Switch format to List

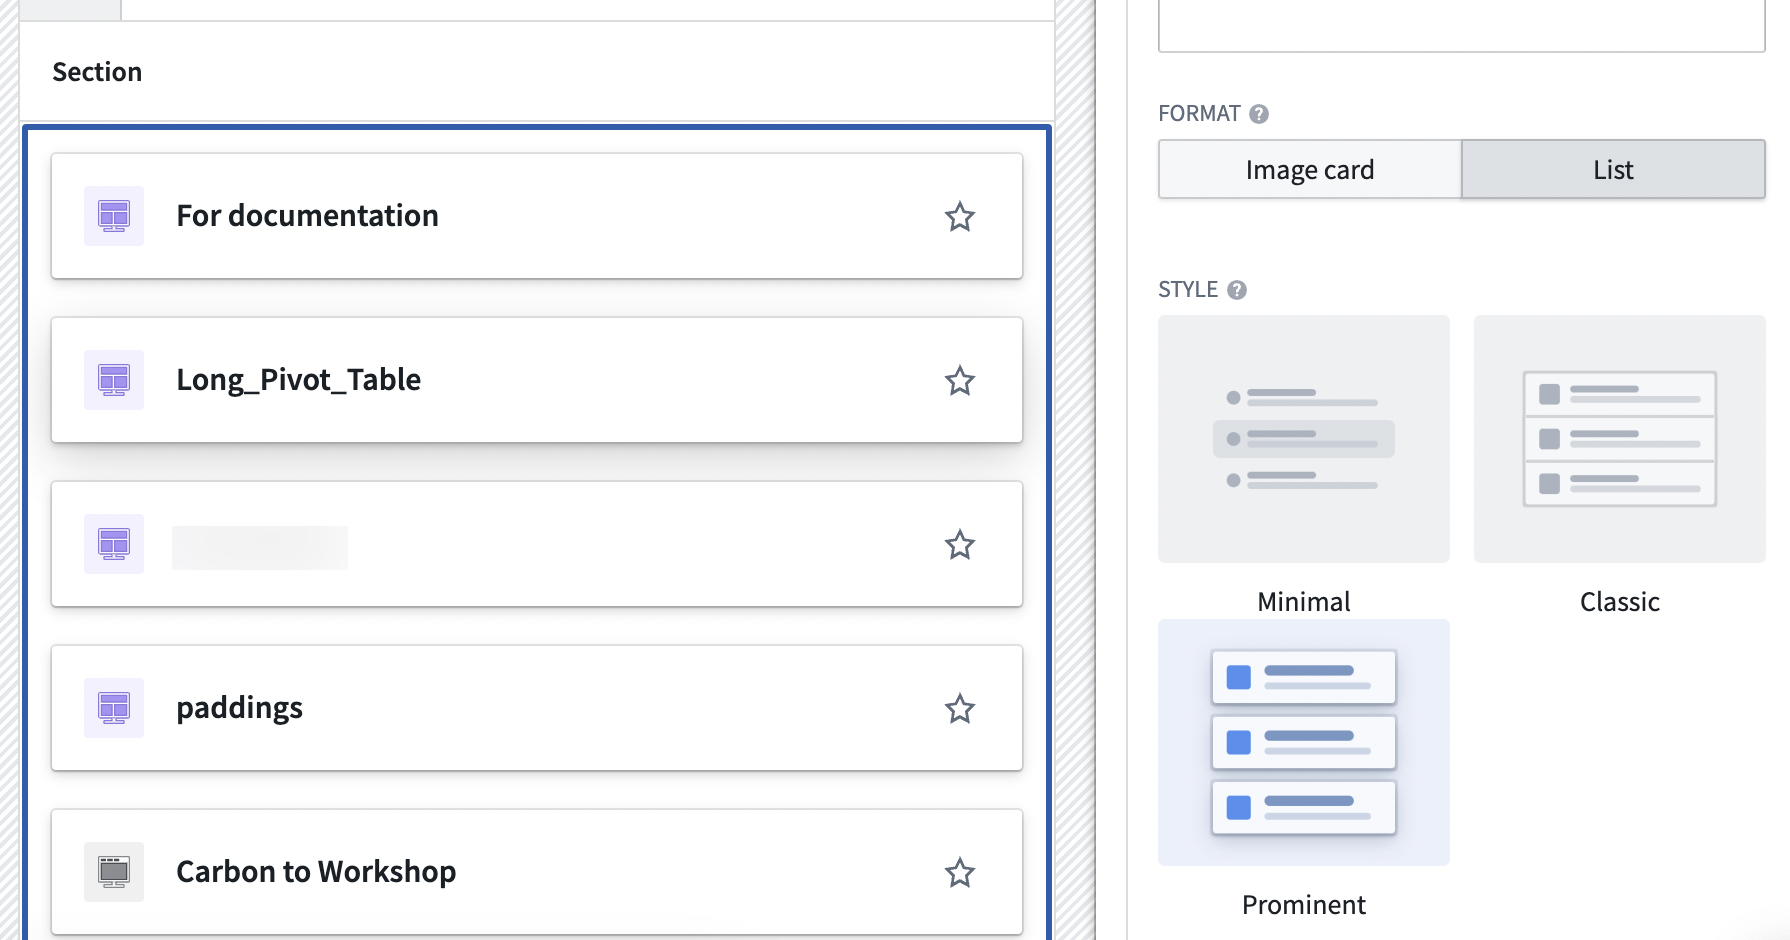tap(1613, 169)
